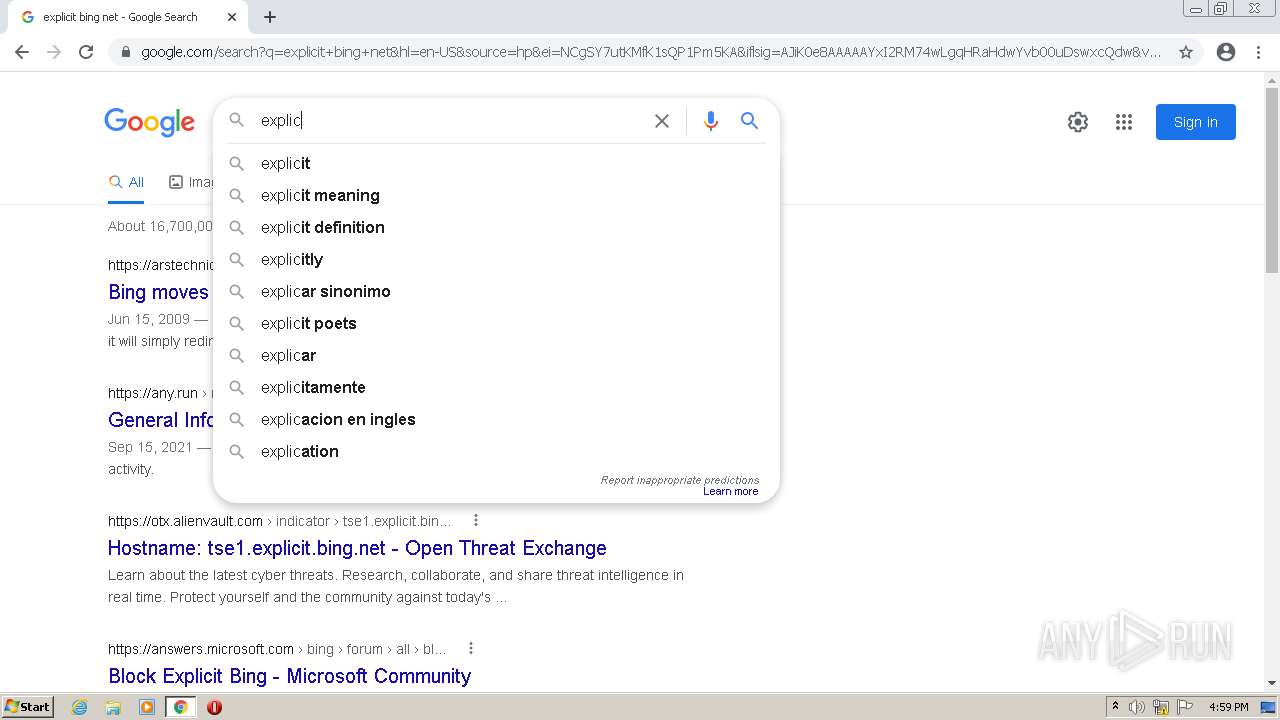Screen dimensions: 1280x720
Task: Open 'Block Explicit Bing - Microsoft Community' result
Action: 289,676
